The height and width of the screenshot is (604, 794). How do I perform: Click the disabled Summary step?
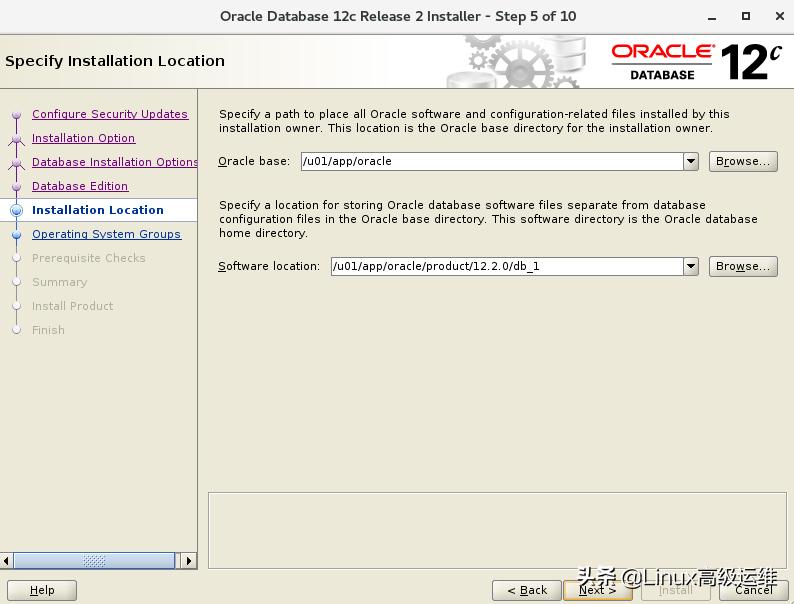coord(60,282)
